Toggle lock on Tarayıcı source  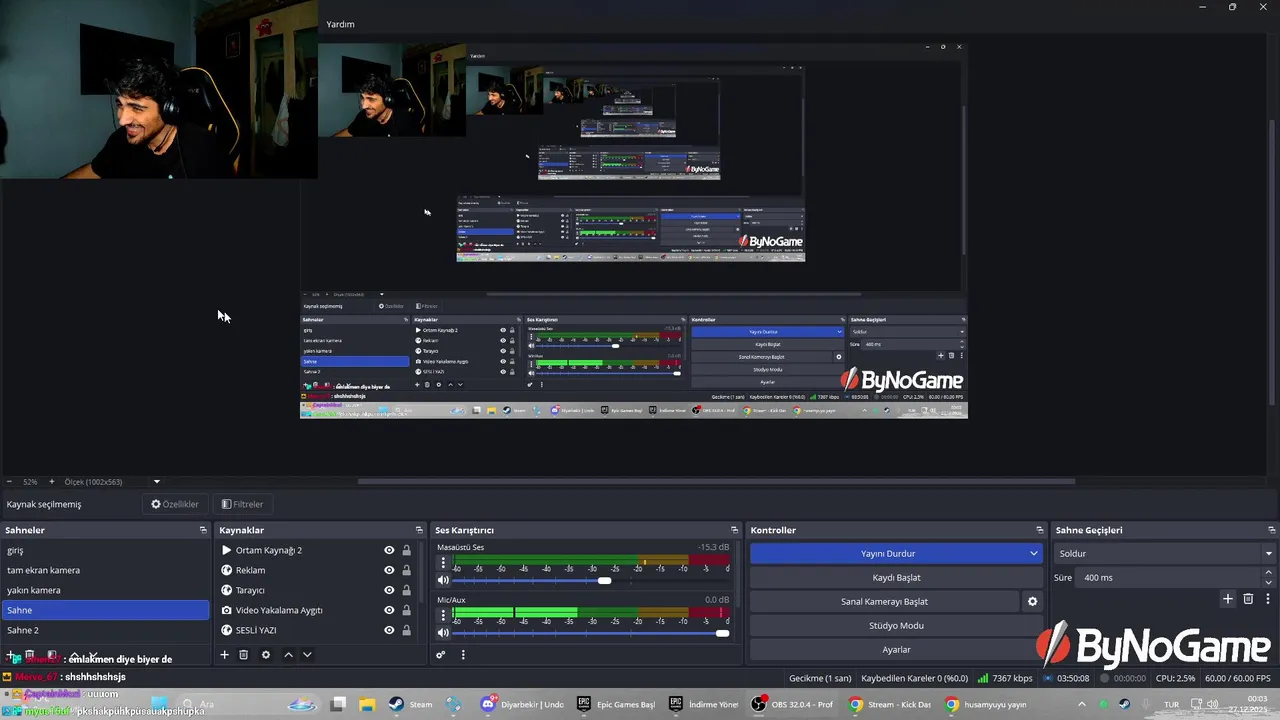pyautogui.click(x=406, y=590)
